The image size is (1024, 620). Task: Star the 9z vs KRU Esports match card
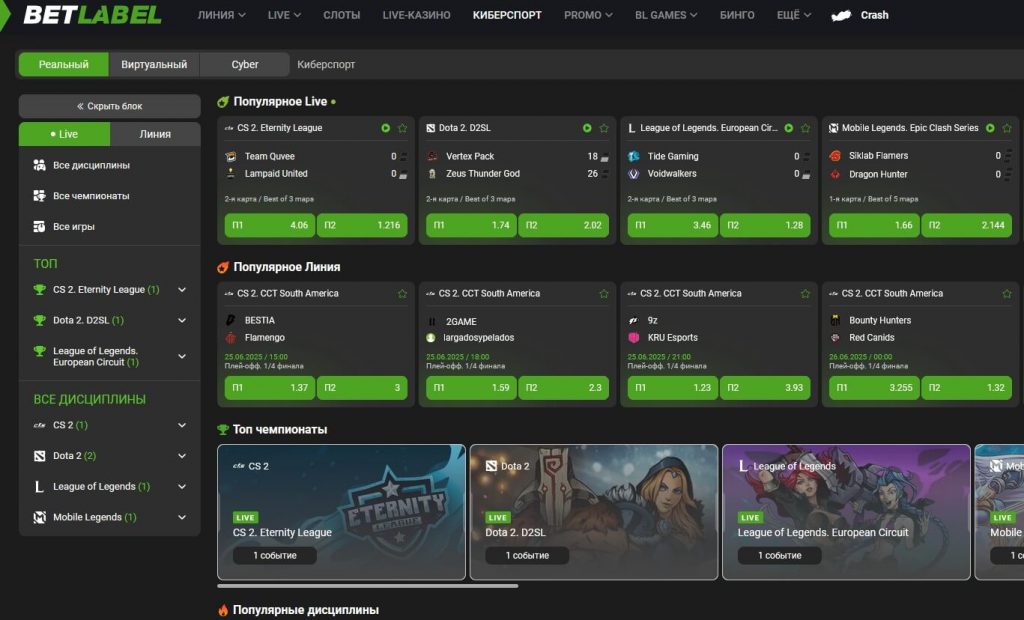click(805, 294)
